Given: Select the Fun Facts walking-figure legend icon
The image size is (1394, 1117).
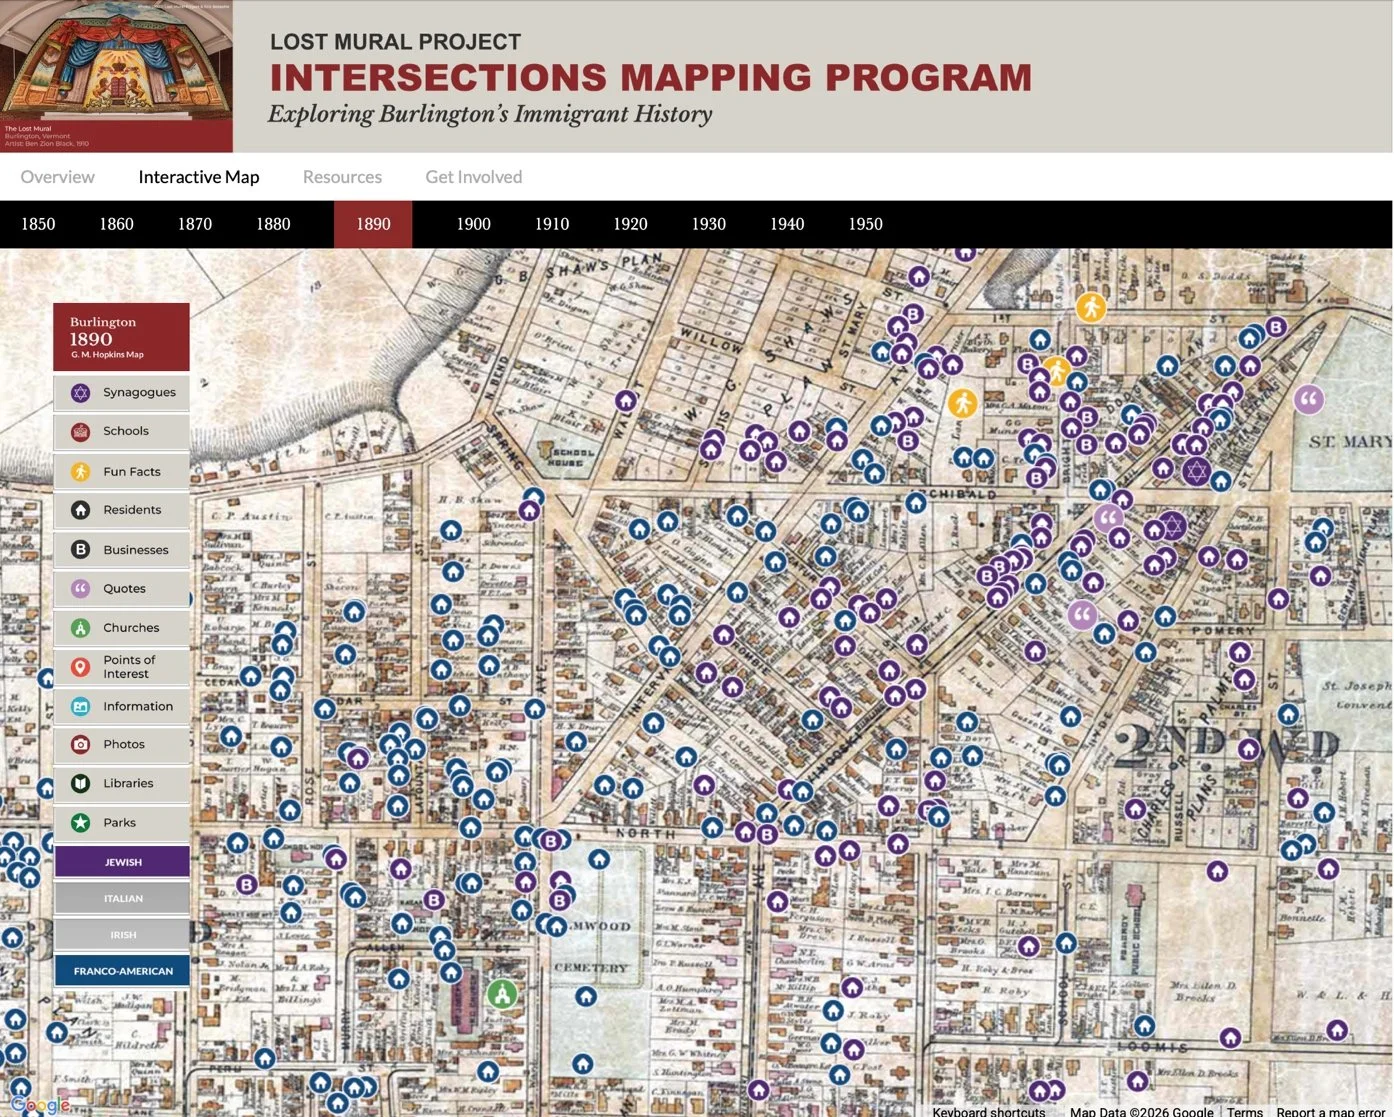Looking at the screenshot, I should coord(81,472).
